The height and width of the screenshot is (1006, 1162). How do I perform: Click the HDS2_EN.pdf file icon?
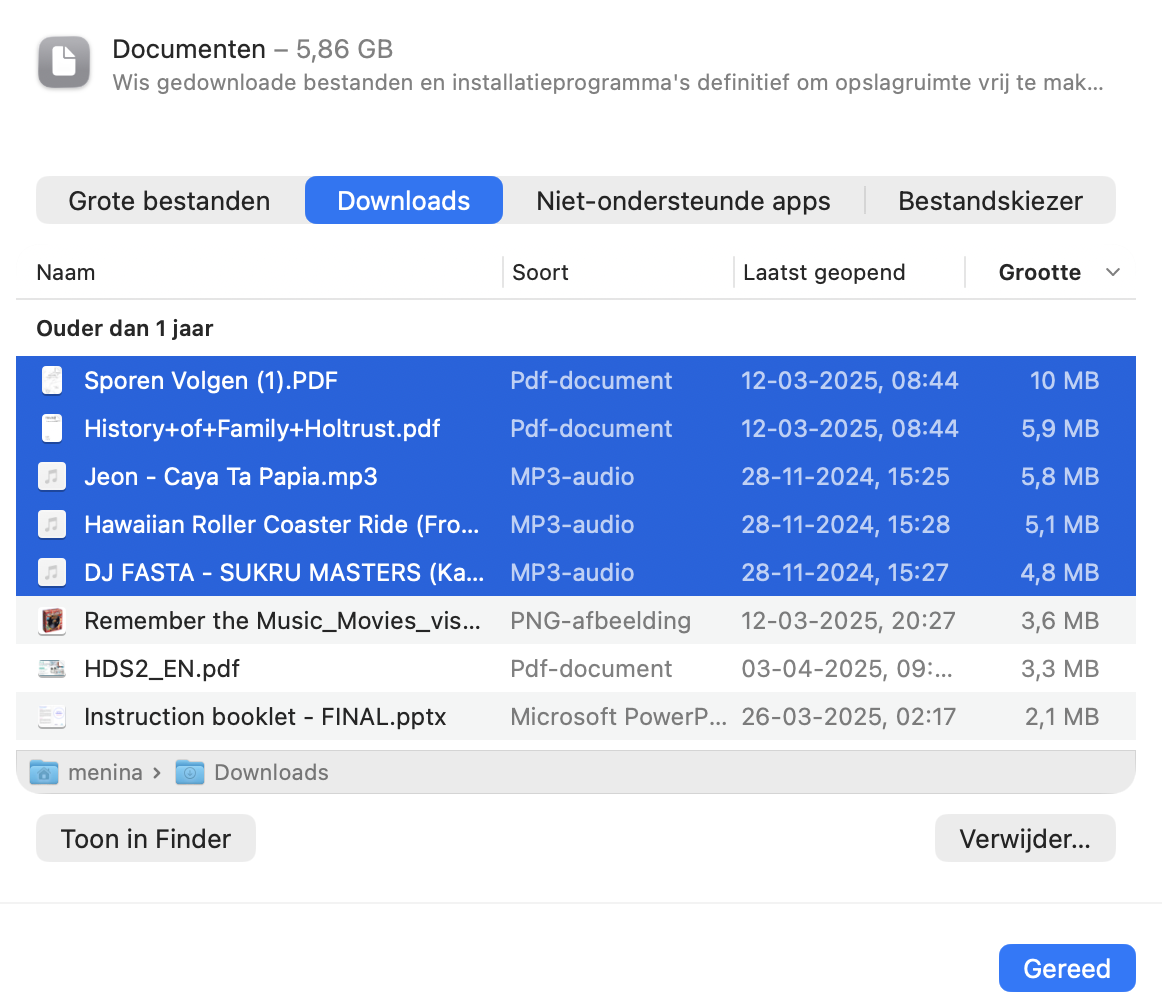coord(51,668)
